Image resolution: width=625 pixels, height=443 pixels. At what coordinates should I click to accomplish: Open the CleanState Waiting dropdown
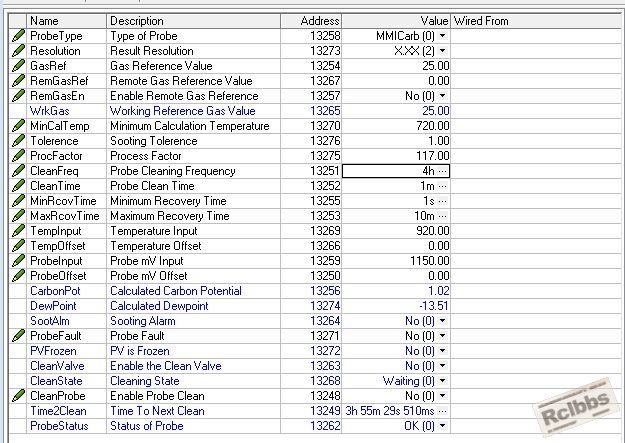(x=442, y=381)
